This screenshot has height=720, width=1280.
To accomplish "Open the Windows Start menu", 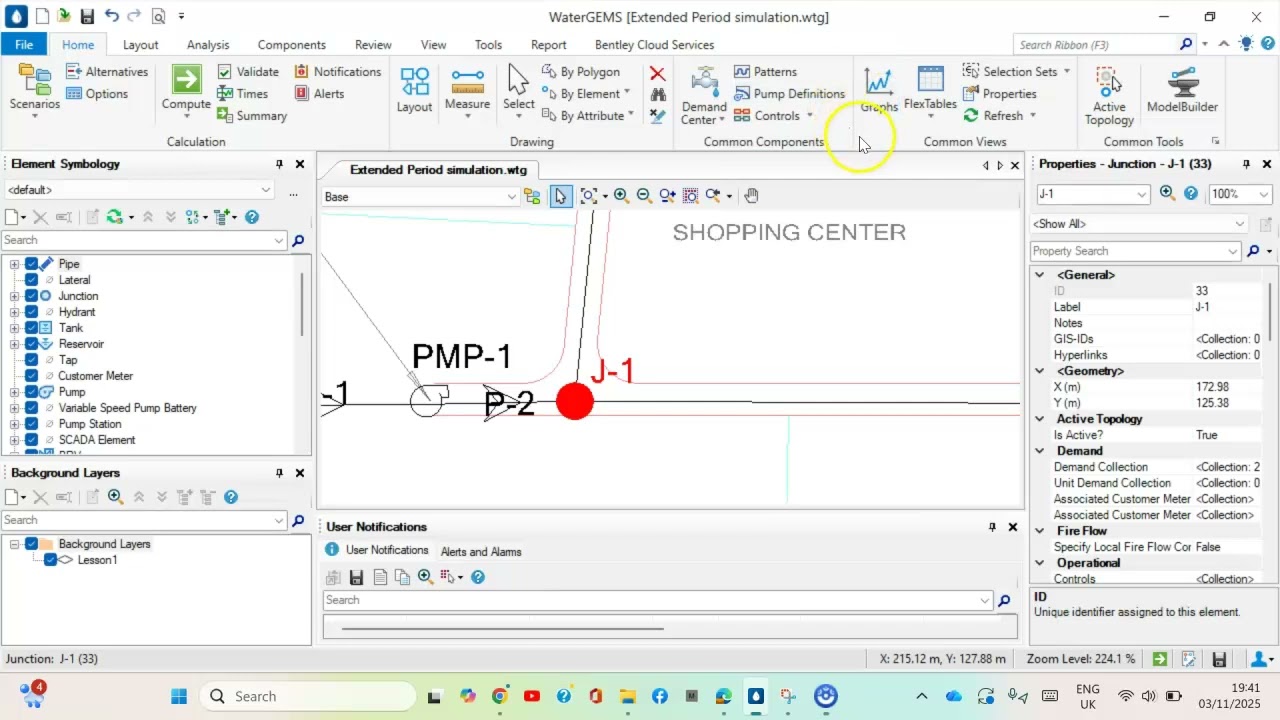I will [179, 696].
